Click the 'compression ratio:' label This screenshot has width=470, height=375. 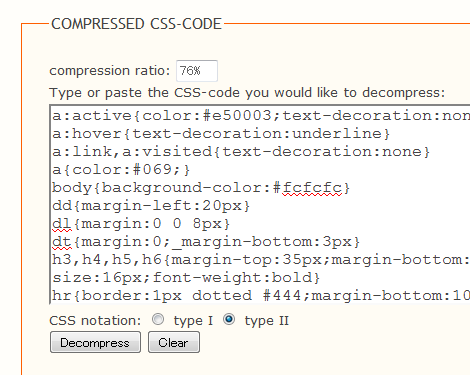(110, 71)
